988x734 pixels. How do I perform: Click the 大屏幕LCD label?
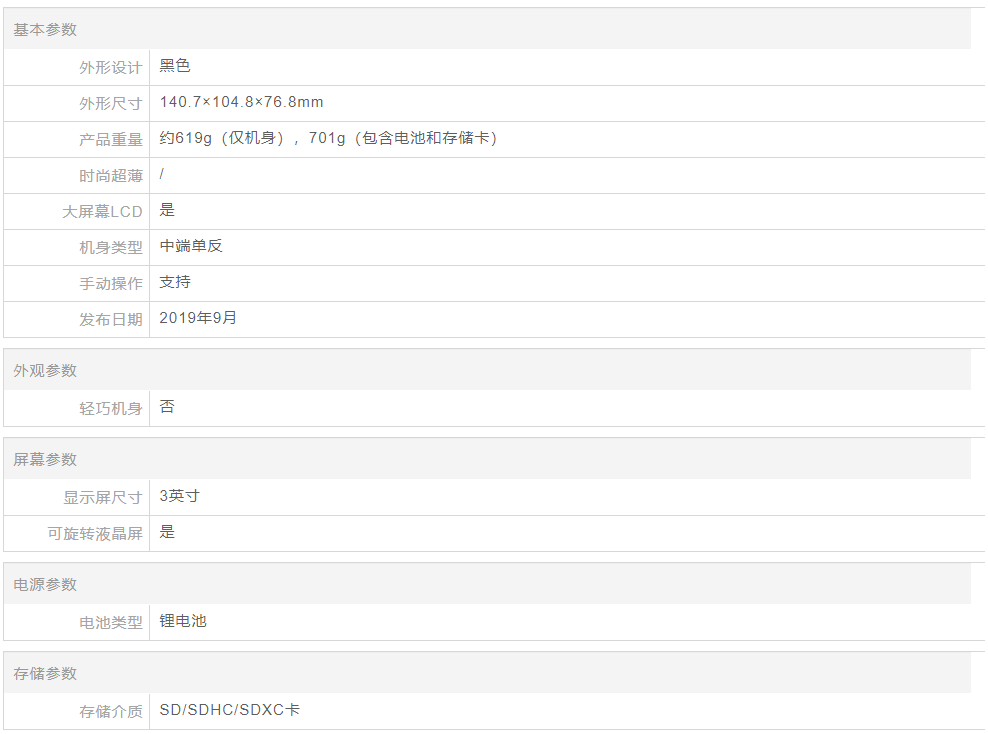(x=103, y=212)
